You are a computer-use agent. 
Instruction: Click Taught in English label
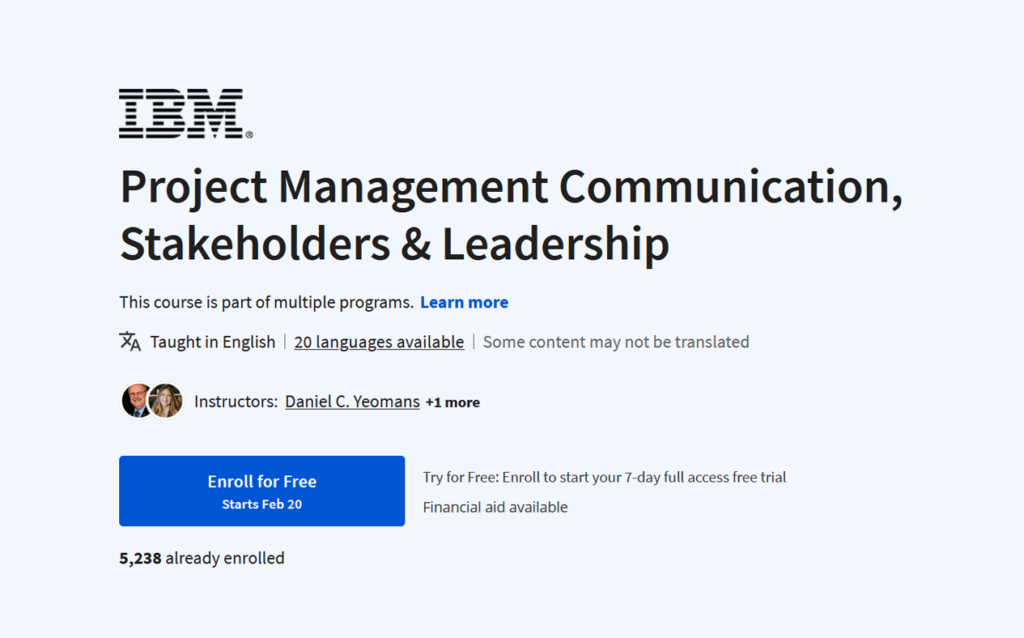[212, 341]
